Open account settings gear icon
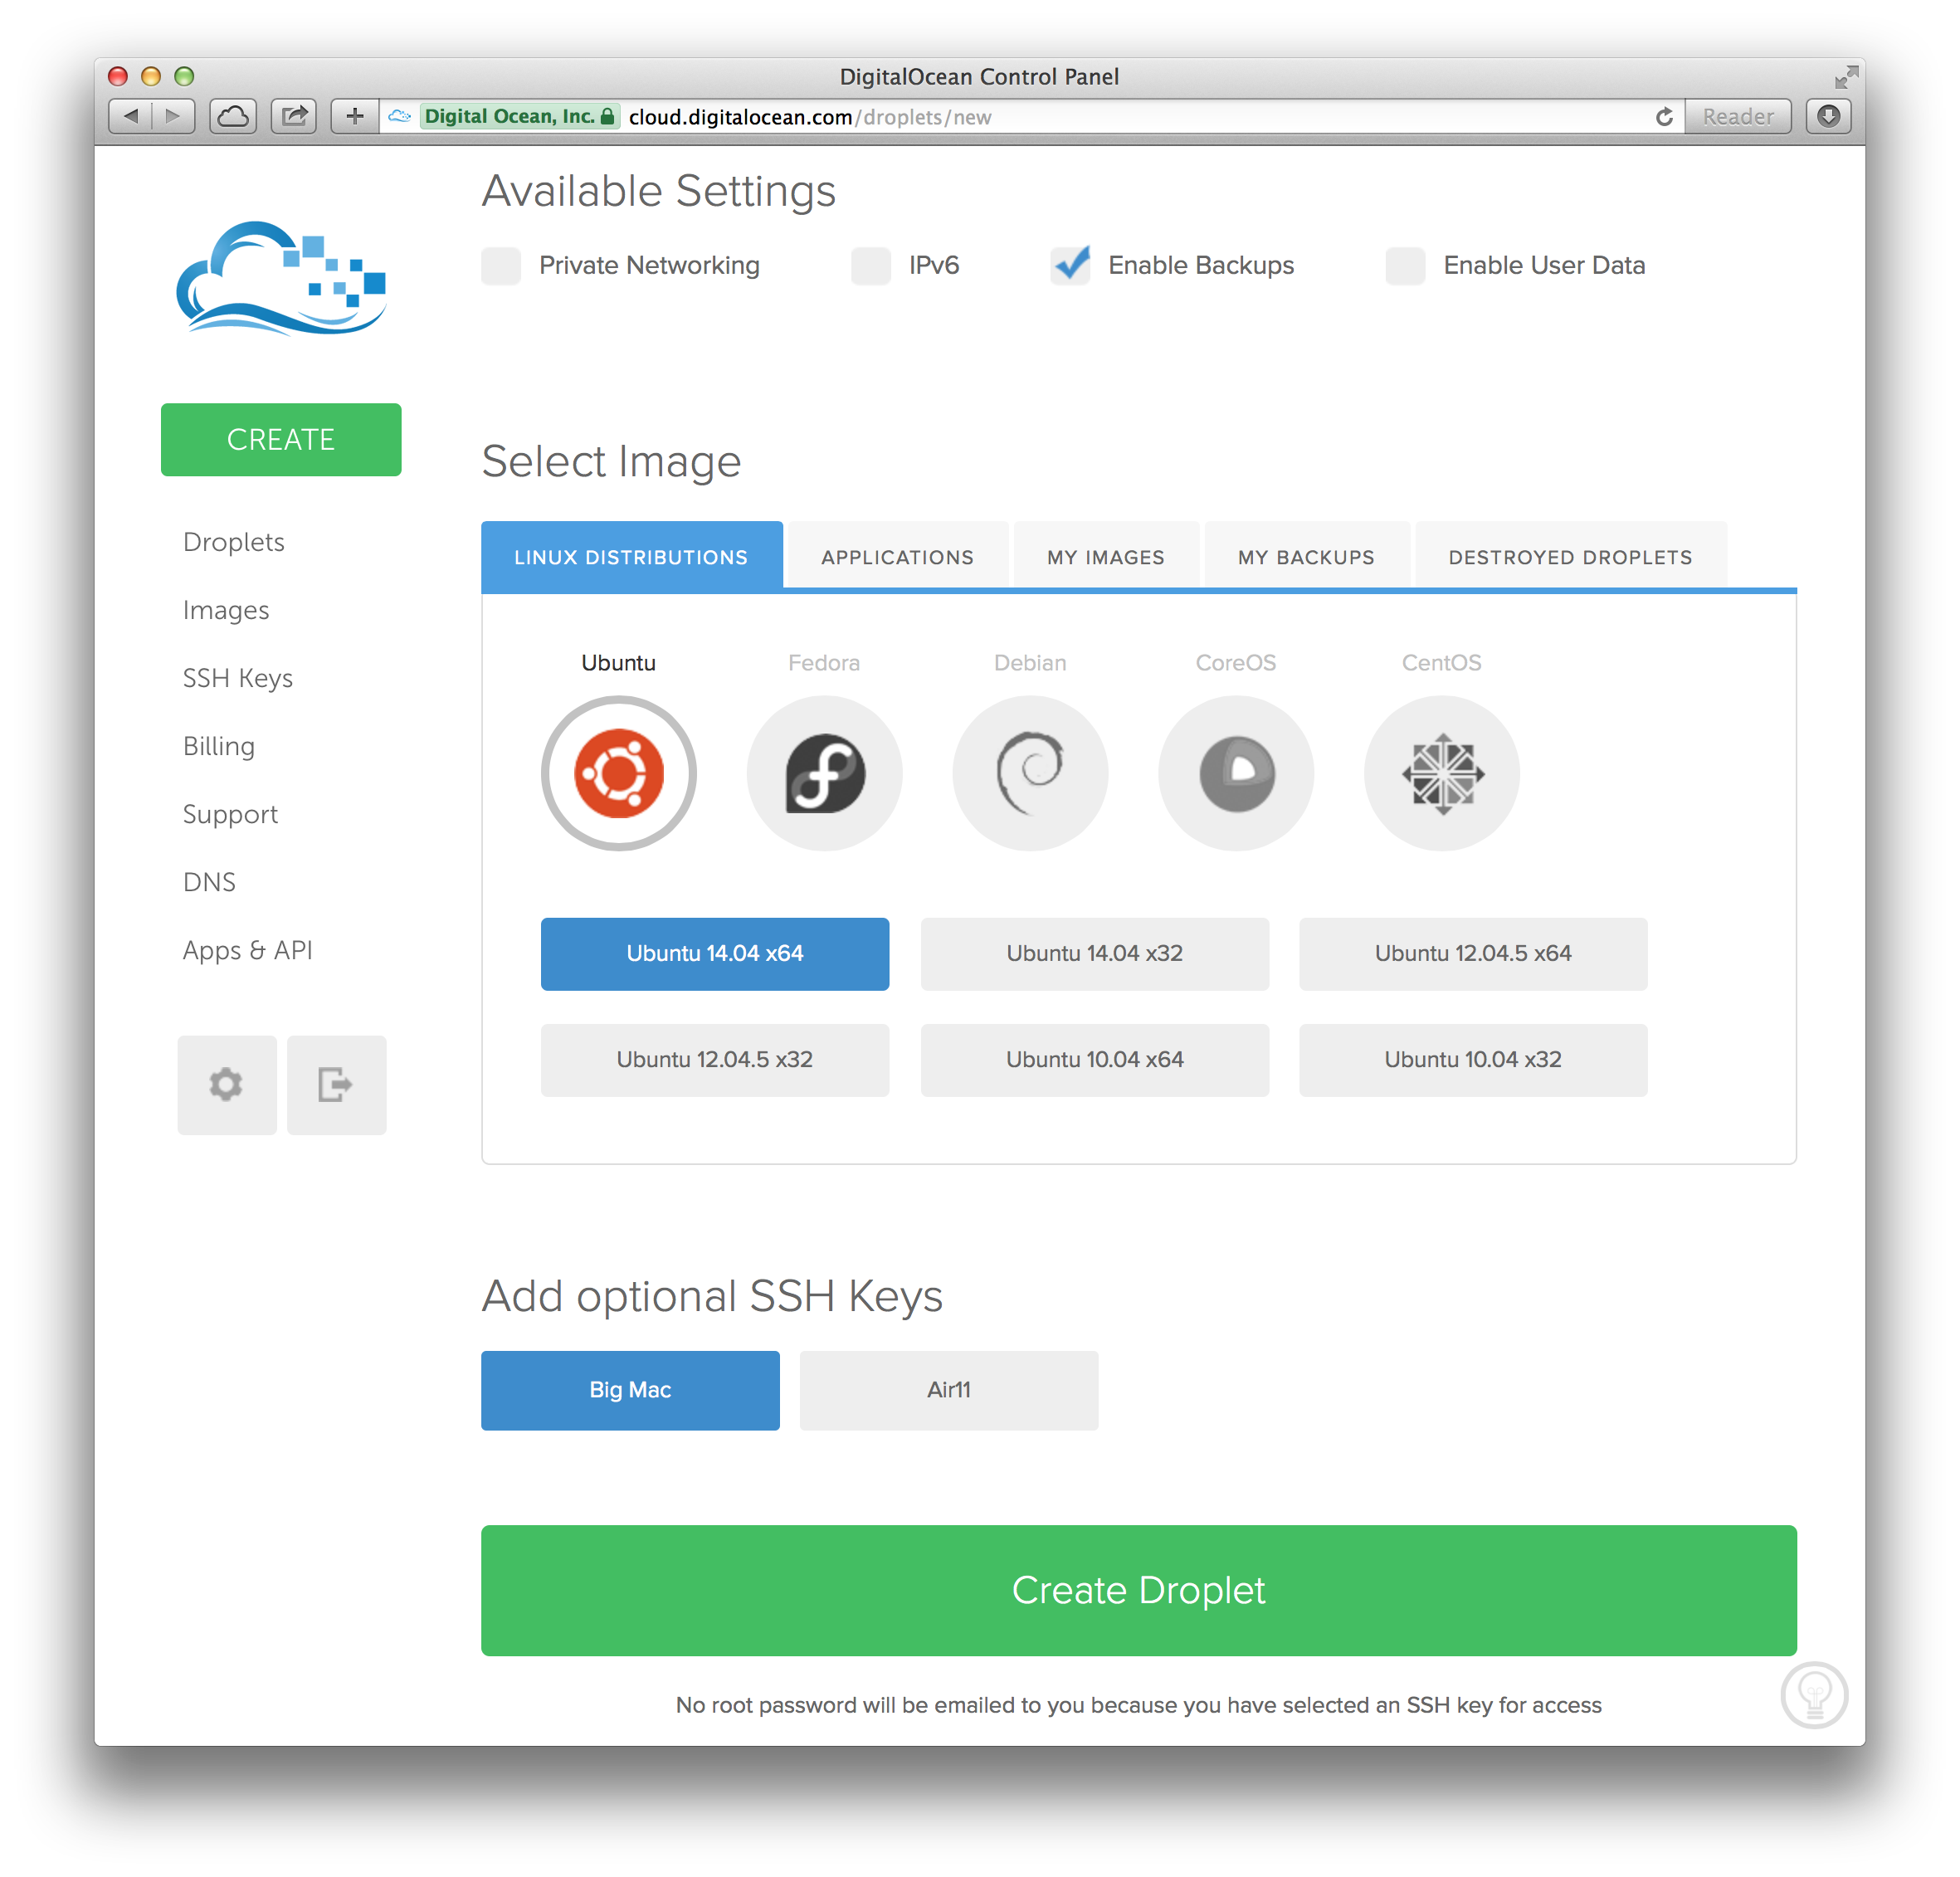 point(227,1084)
